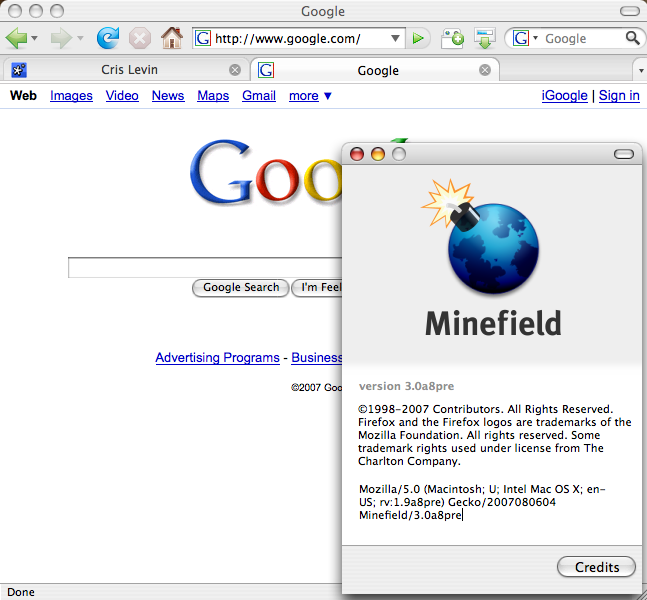Toggle the browser window toolbar pill button
This screenshot has width=647, height=600.
pos(630,11)
